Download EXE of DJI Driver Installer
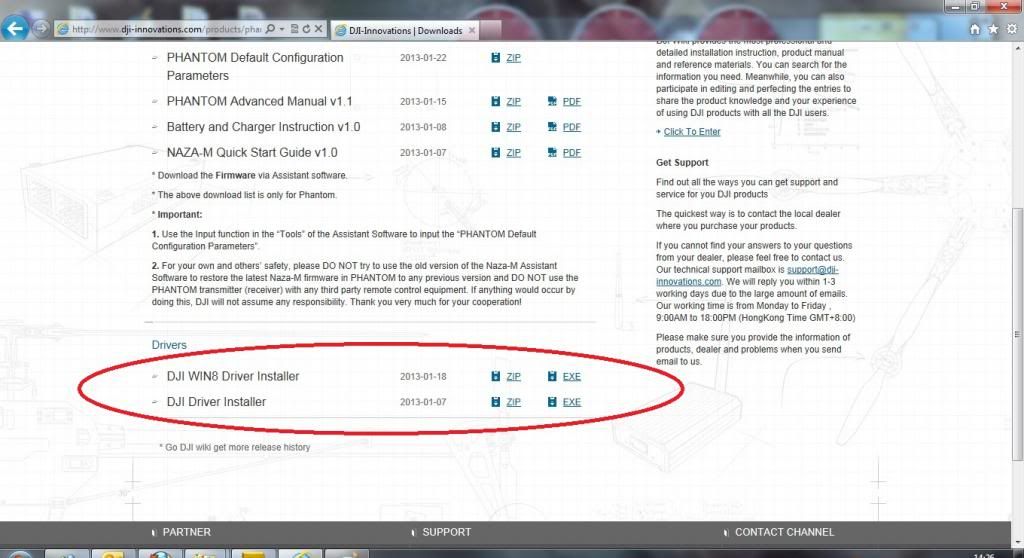This screenshot has height=558, width=1024. pyautogui.click(x=571, y=402)
